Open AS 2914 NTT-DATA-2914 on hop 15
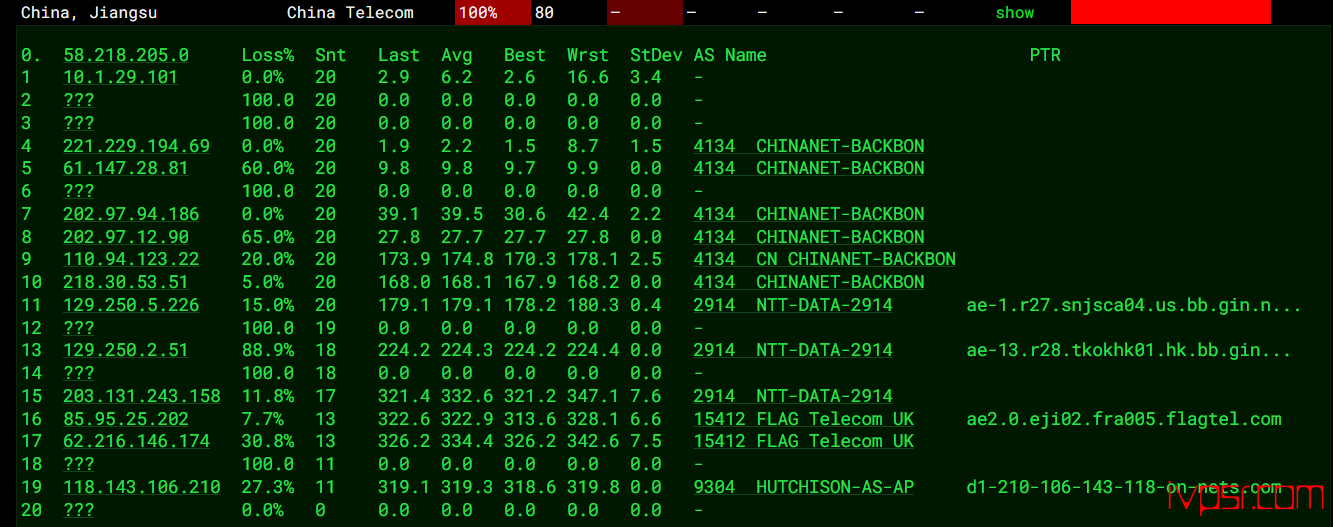This screenshot has height=527, width=1333. [x=793, y=396]
